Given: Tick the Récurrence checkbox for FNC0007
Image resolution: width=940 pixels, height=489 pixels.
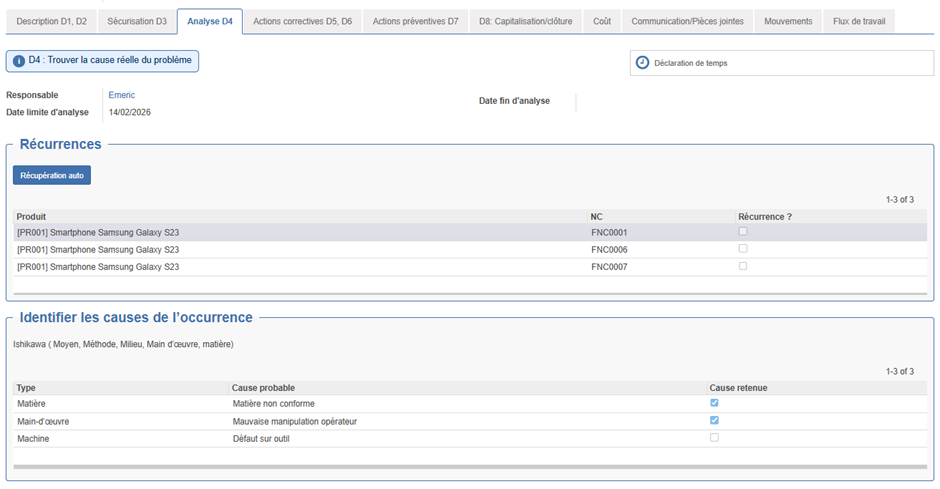Looking at the screenshot, I should 742,266.
